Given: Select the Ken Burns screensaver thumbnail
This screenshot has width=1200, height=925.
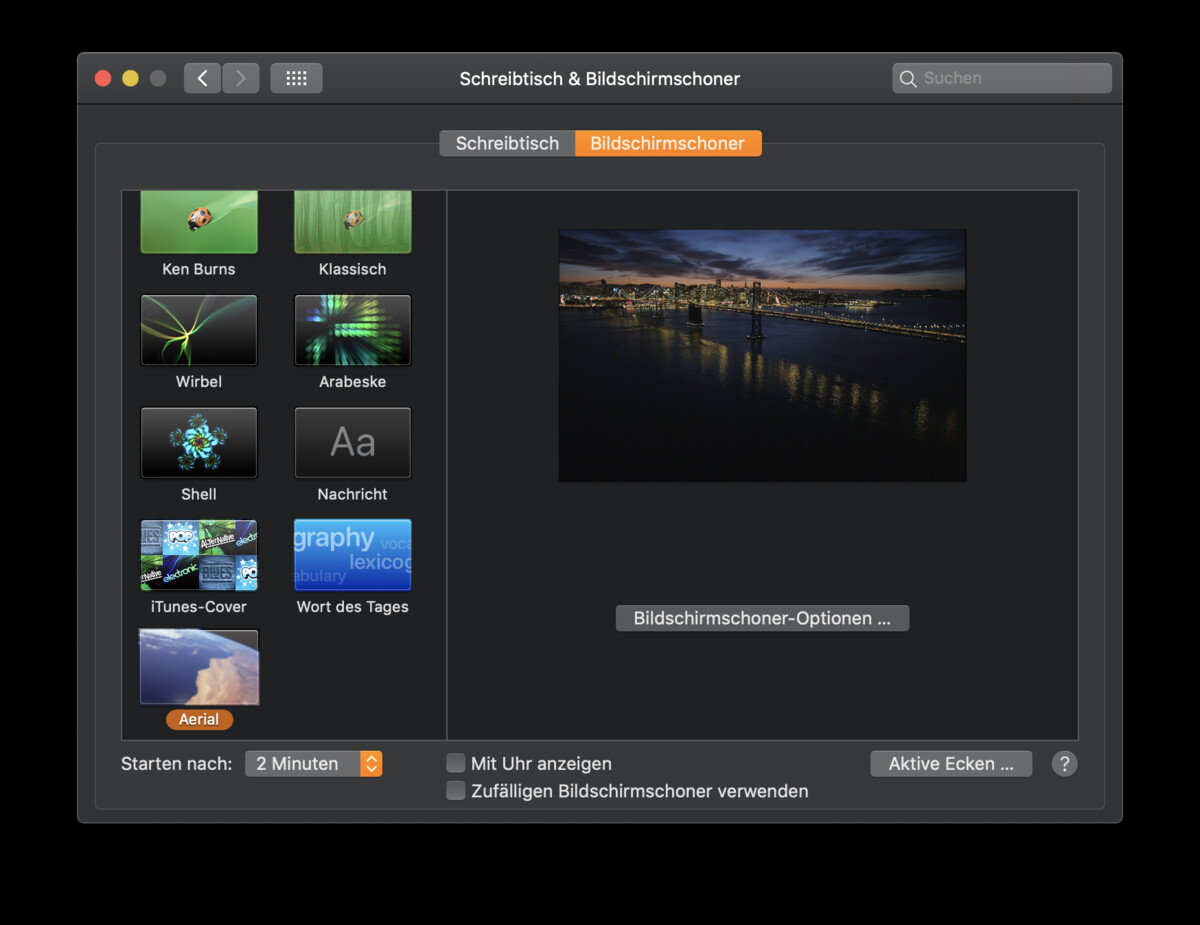Looking at the screenshot, I should tap(198, 221).
